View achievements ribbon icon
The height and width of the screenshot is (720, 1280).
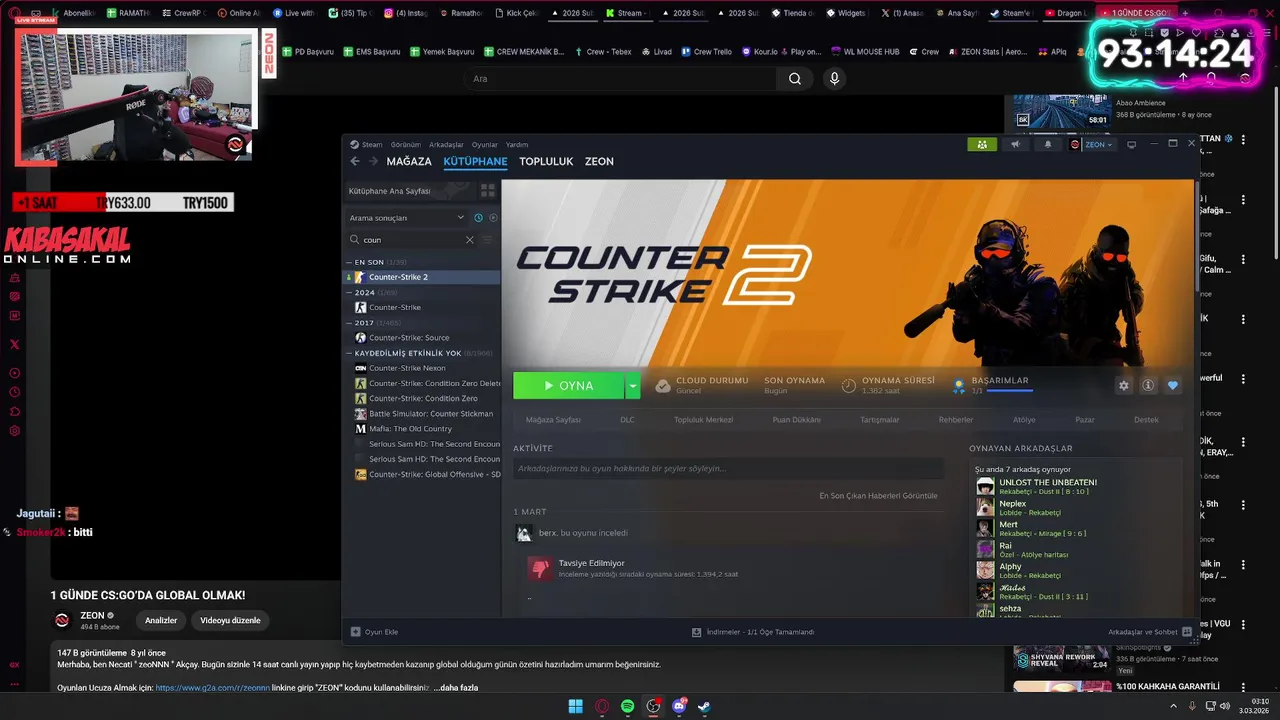[x=960, y=385]
